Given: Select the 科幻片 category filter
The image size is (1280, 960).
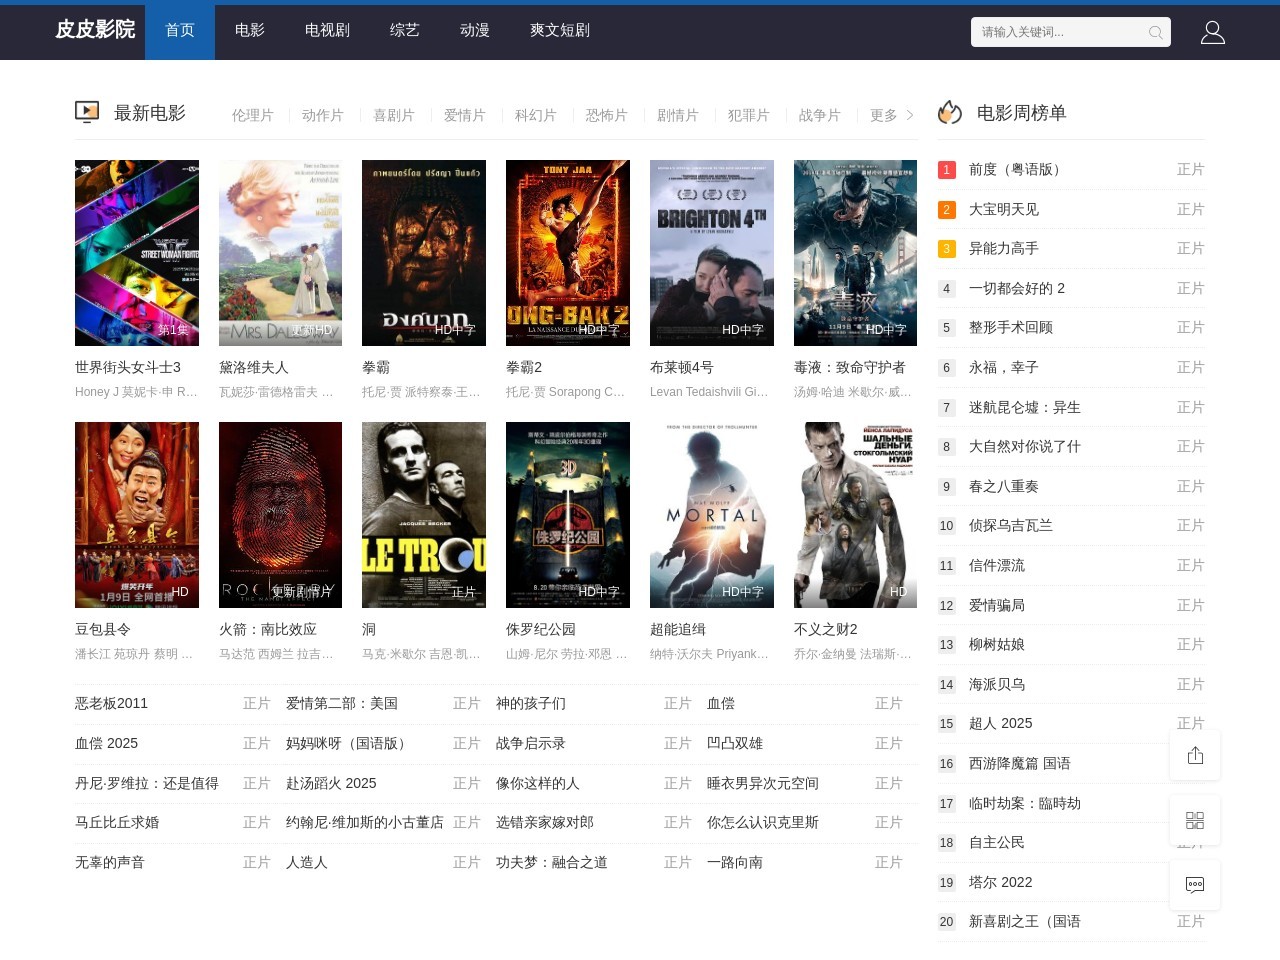Looking at the screenshot, I should 536,115.
